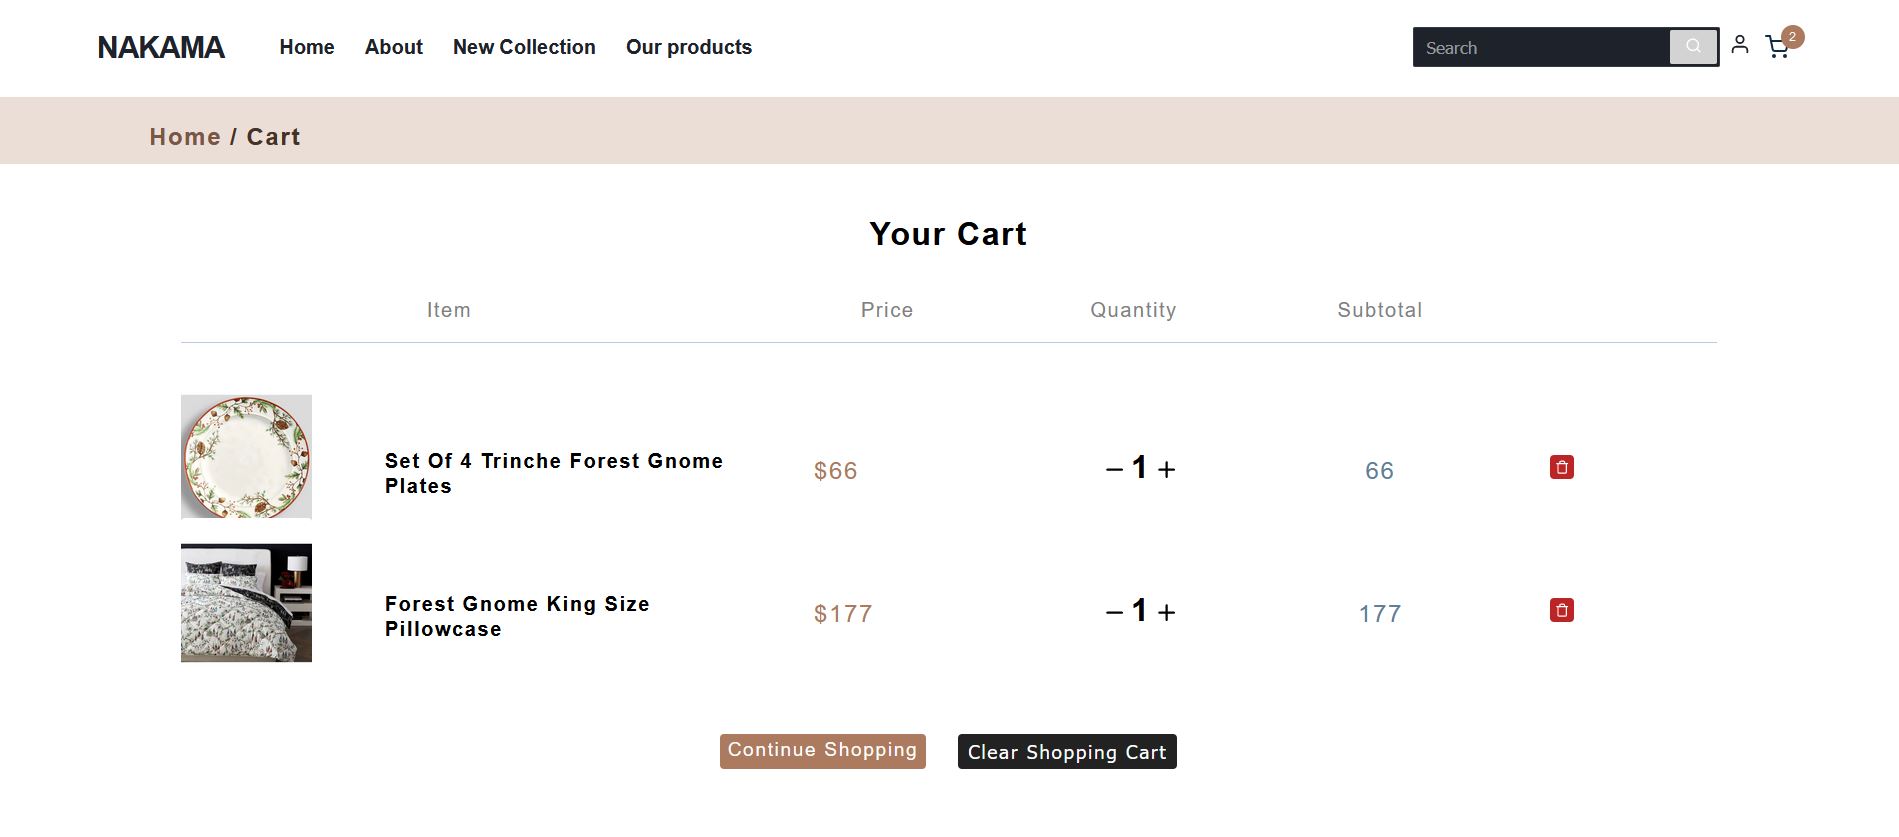The width and height of the screenshot is (1899, 837).
Task: Click the Home breadcrumb link
Action: point(185,137)
